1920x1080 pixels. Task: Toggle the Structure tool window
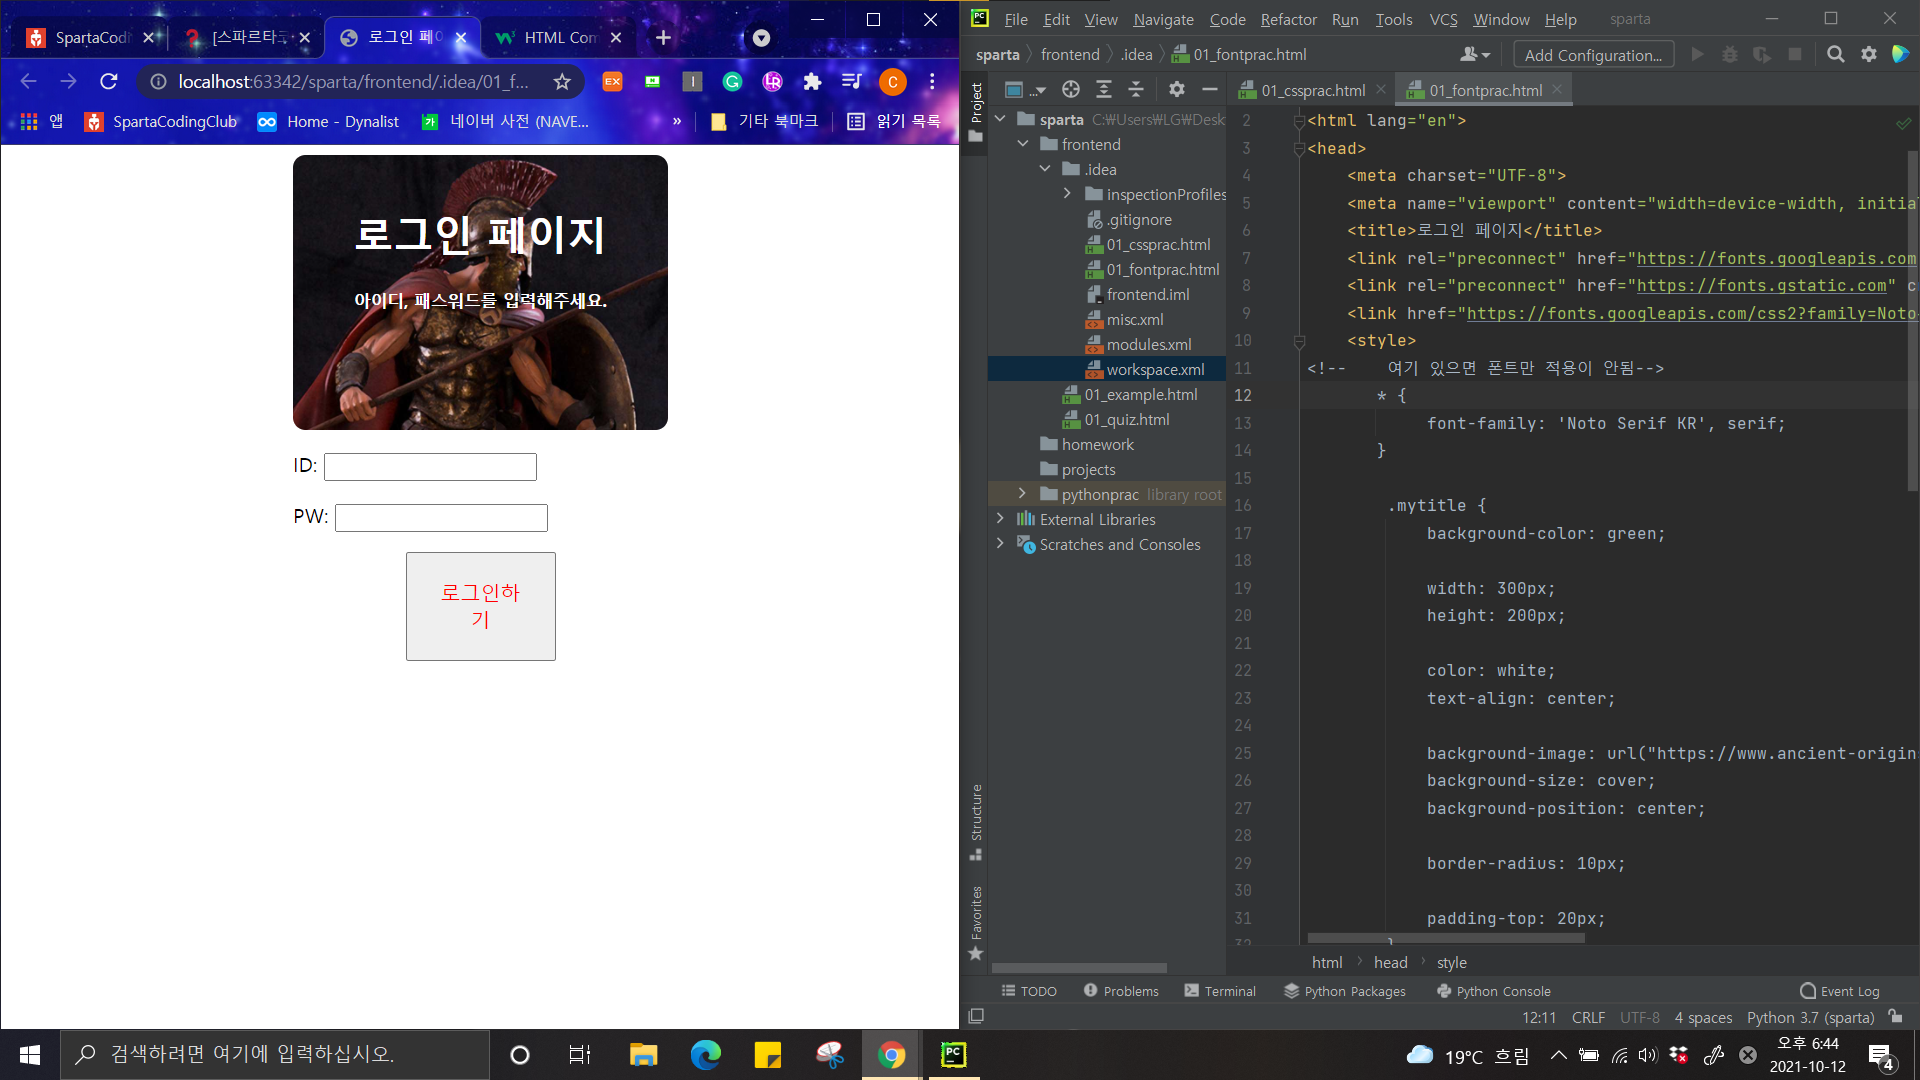[976, 820]
